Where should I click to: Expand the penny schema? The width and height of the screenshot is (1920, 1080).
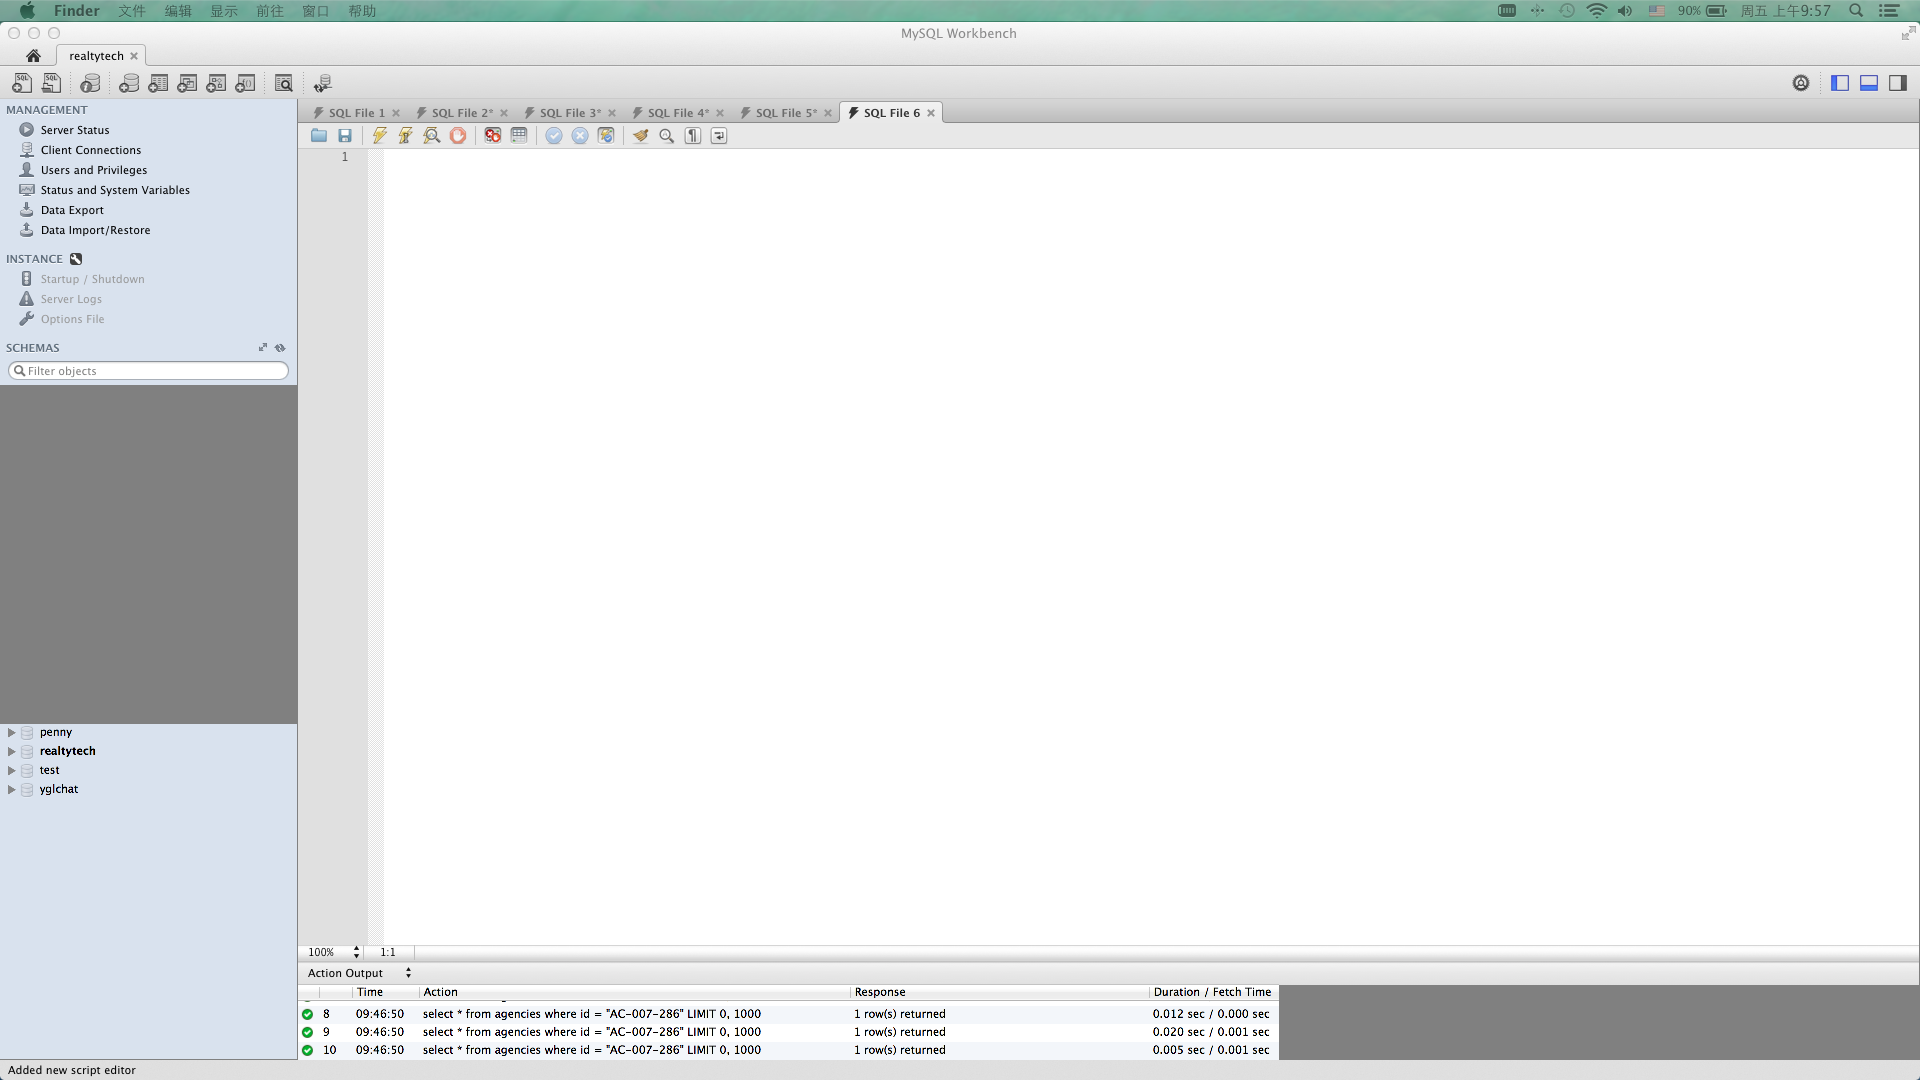[11, 732]
